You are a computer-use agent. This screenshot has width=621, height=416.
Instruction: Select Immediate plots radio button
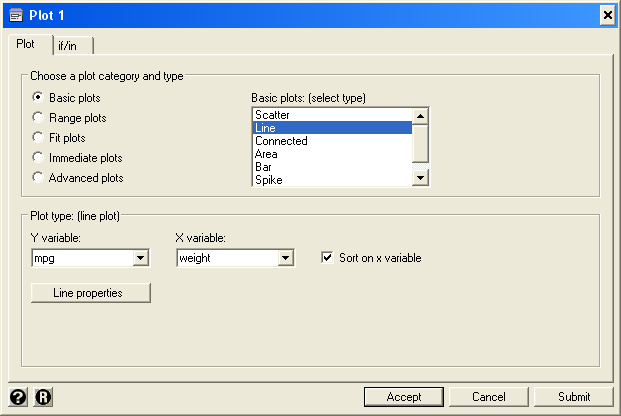pos(38,158)
